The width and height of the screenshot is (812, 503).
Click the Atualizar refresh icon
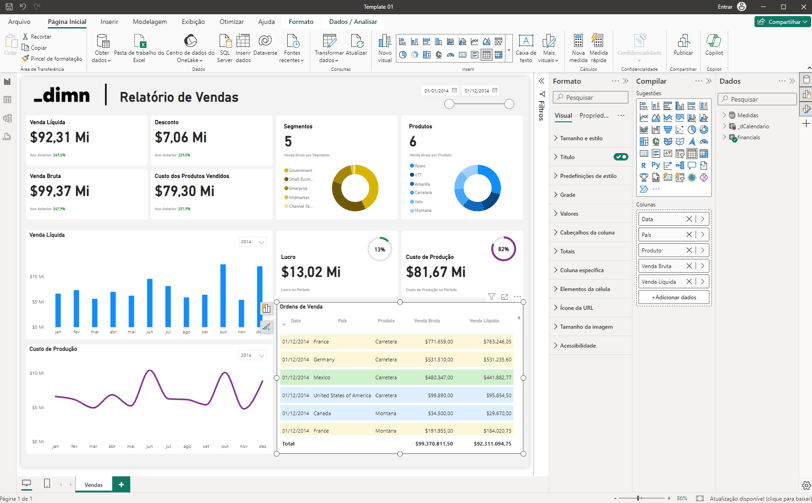356,43
